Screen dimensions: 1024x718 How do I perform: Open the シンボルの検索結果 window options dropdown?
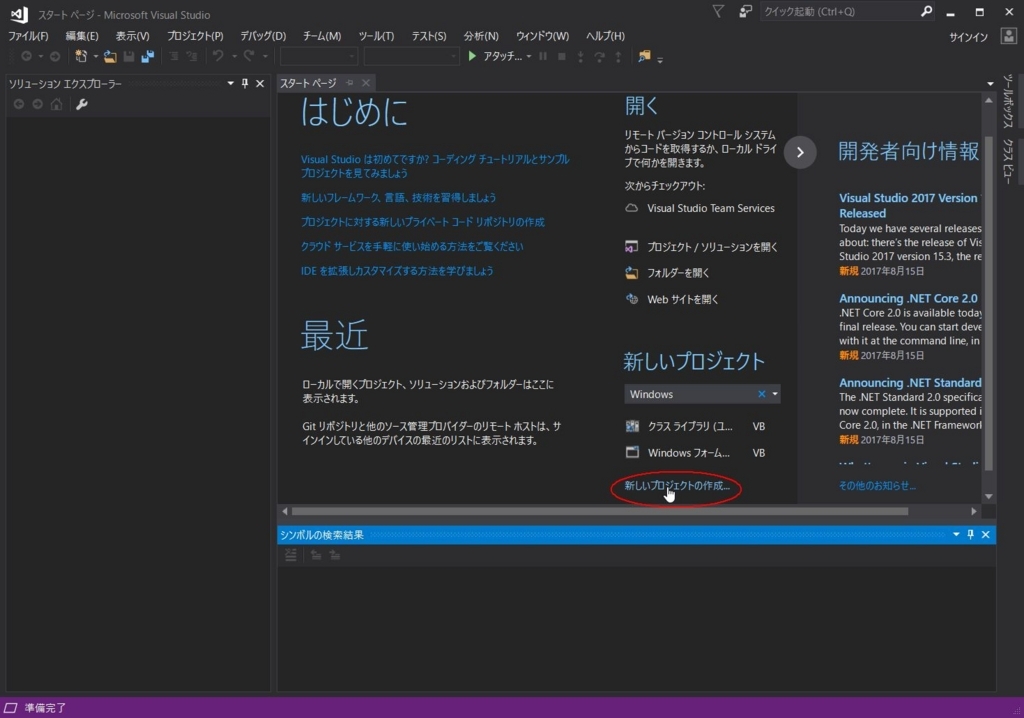(956, 534)
